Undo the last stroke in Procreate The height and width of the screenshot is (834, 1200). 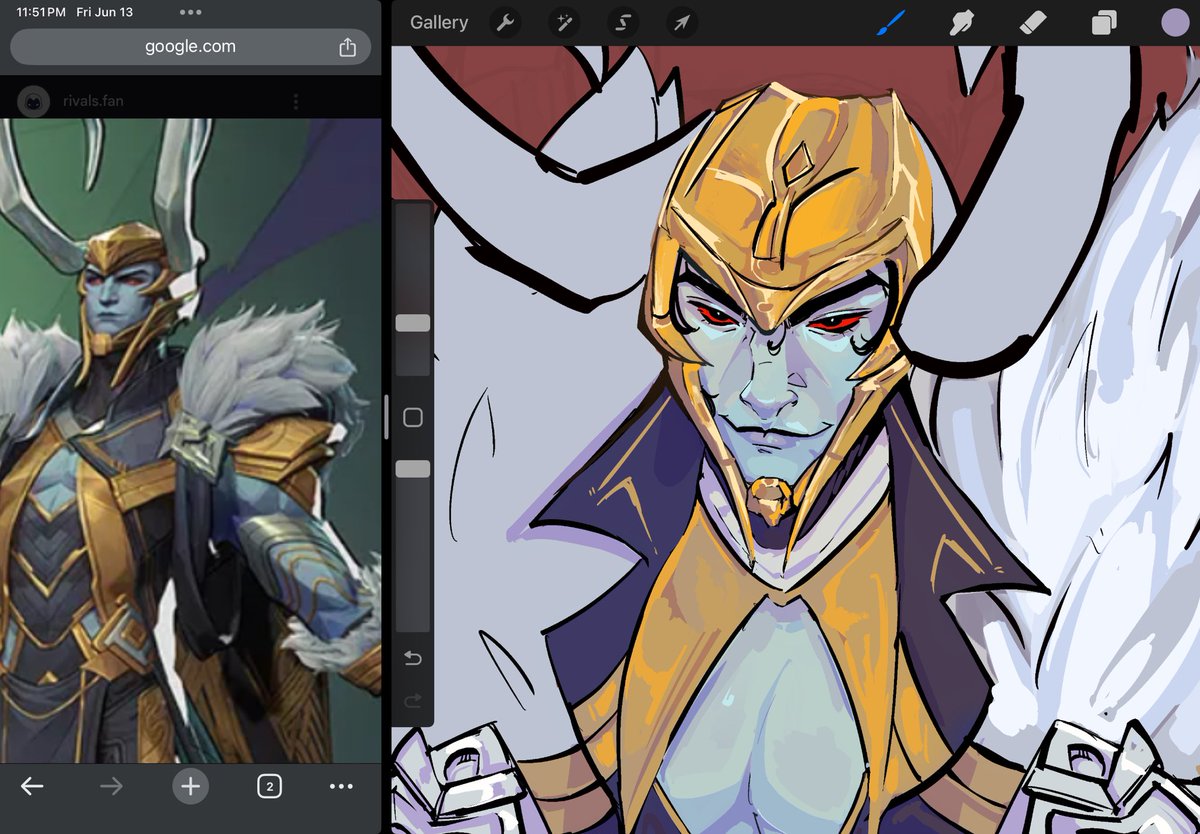[x=413, y=658]
